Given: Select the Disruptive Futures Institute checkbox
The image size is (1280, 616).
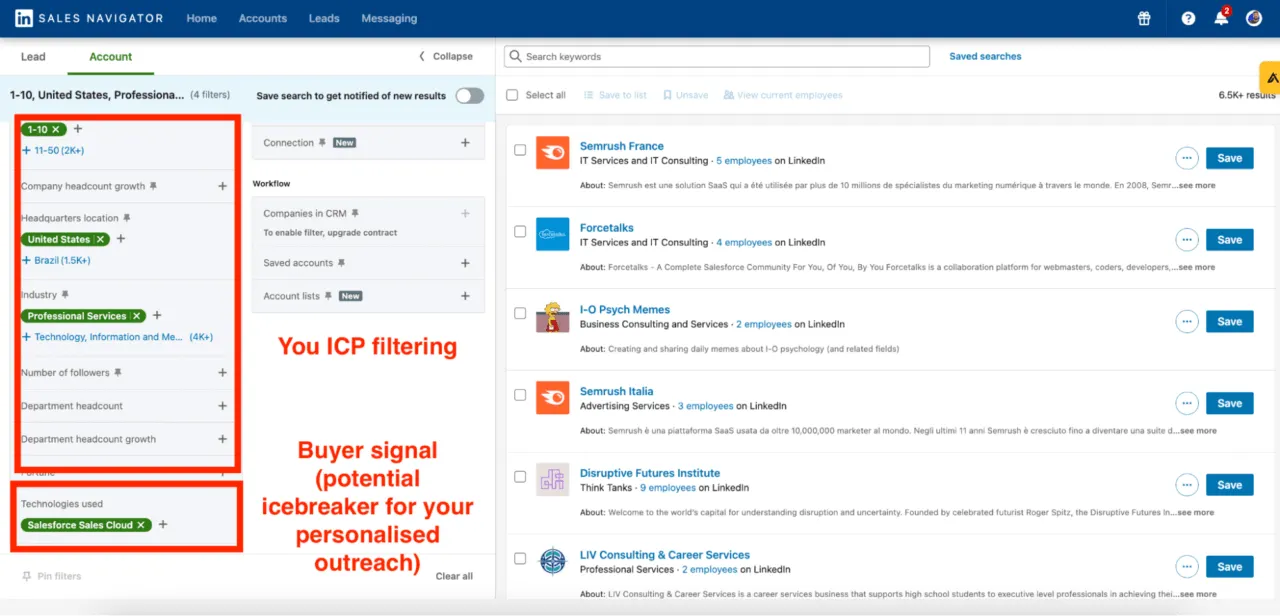Looking at the screenshot, I should click(x=520, y=477).
